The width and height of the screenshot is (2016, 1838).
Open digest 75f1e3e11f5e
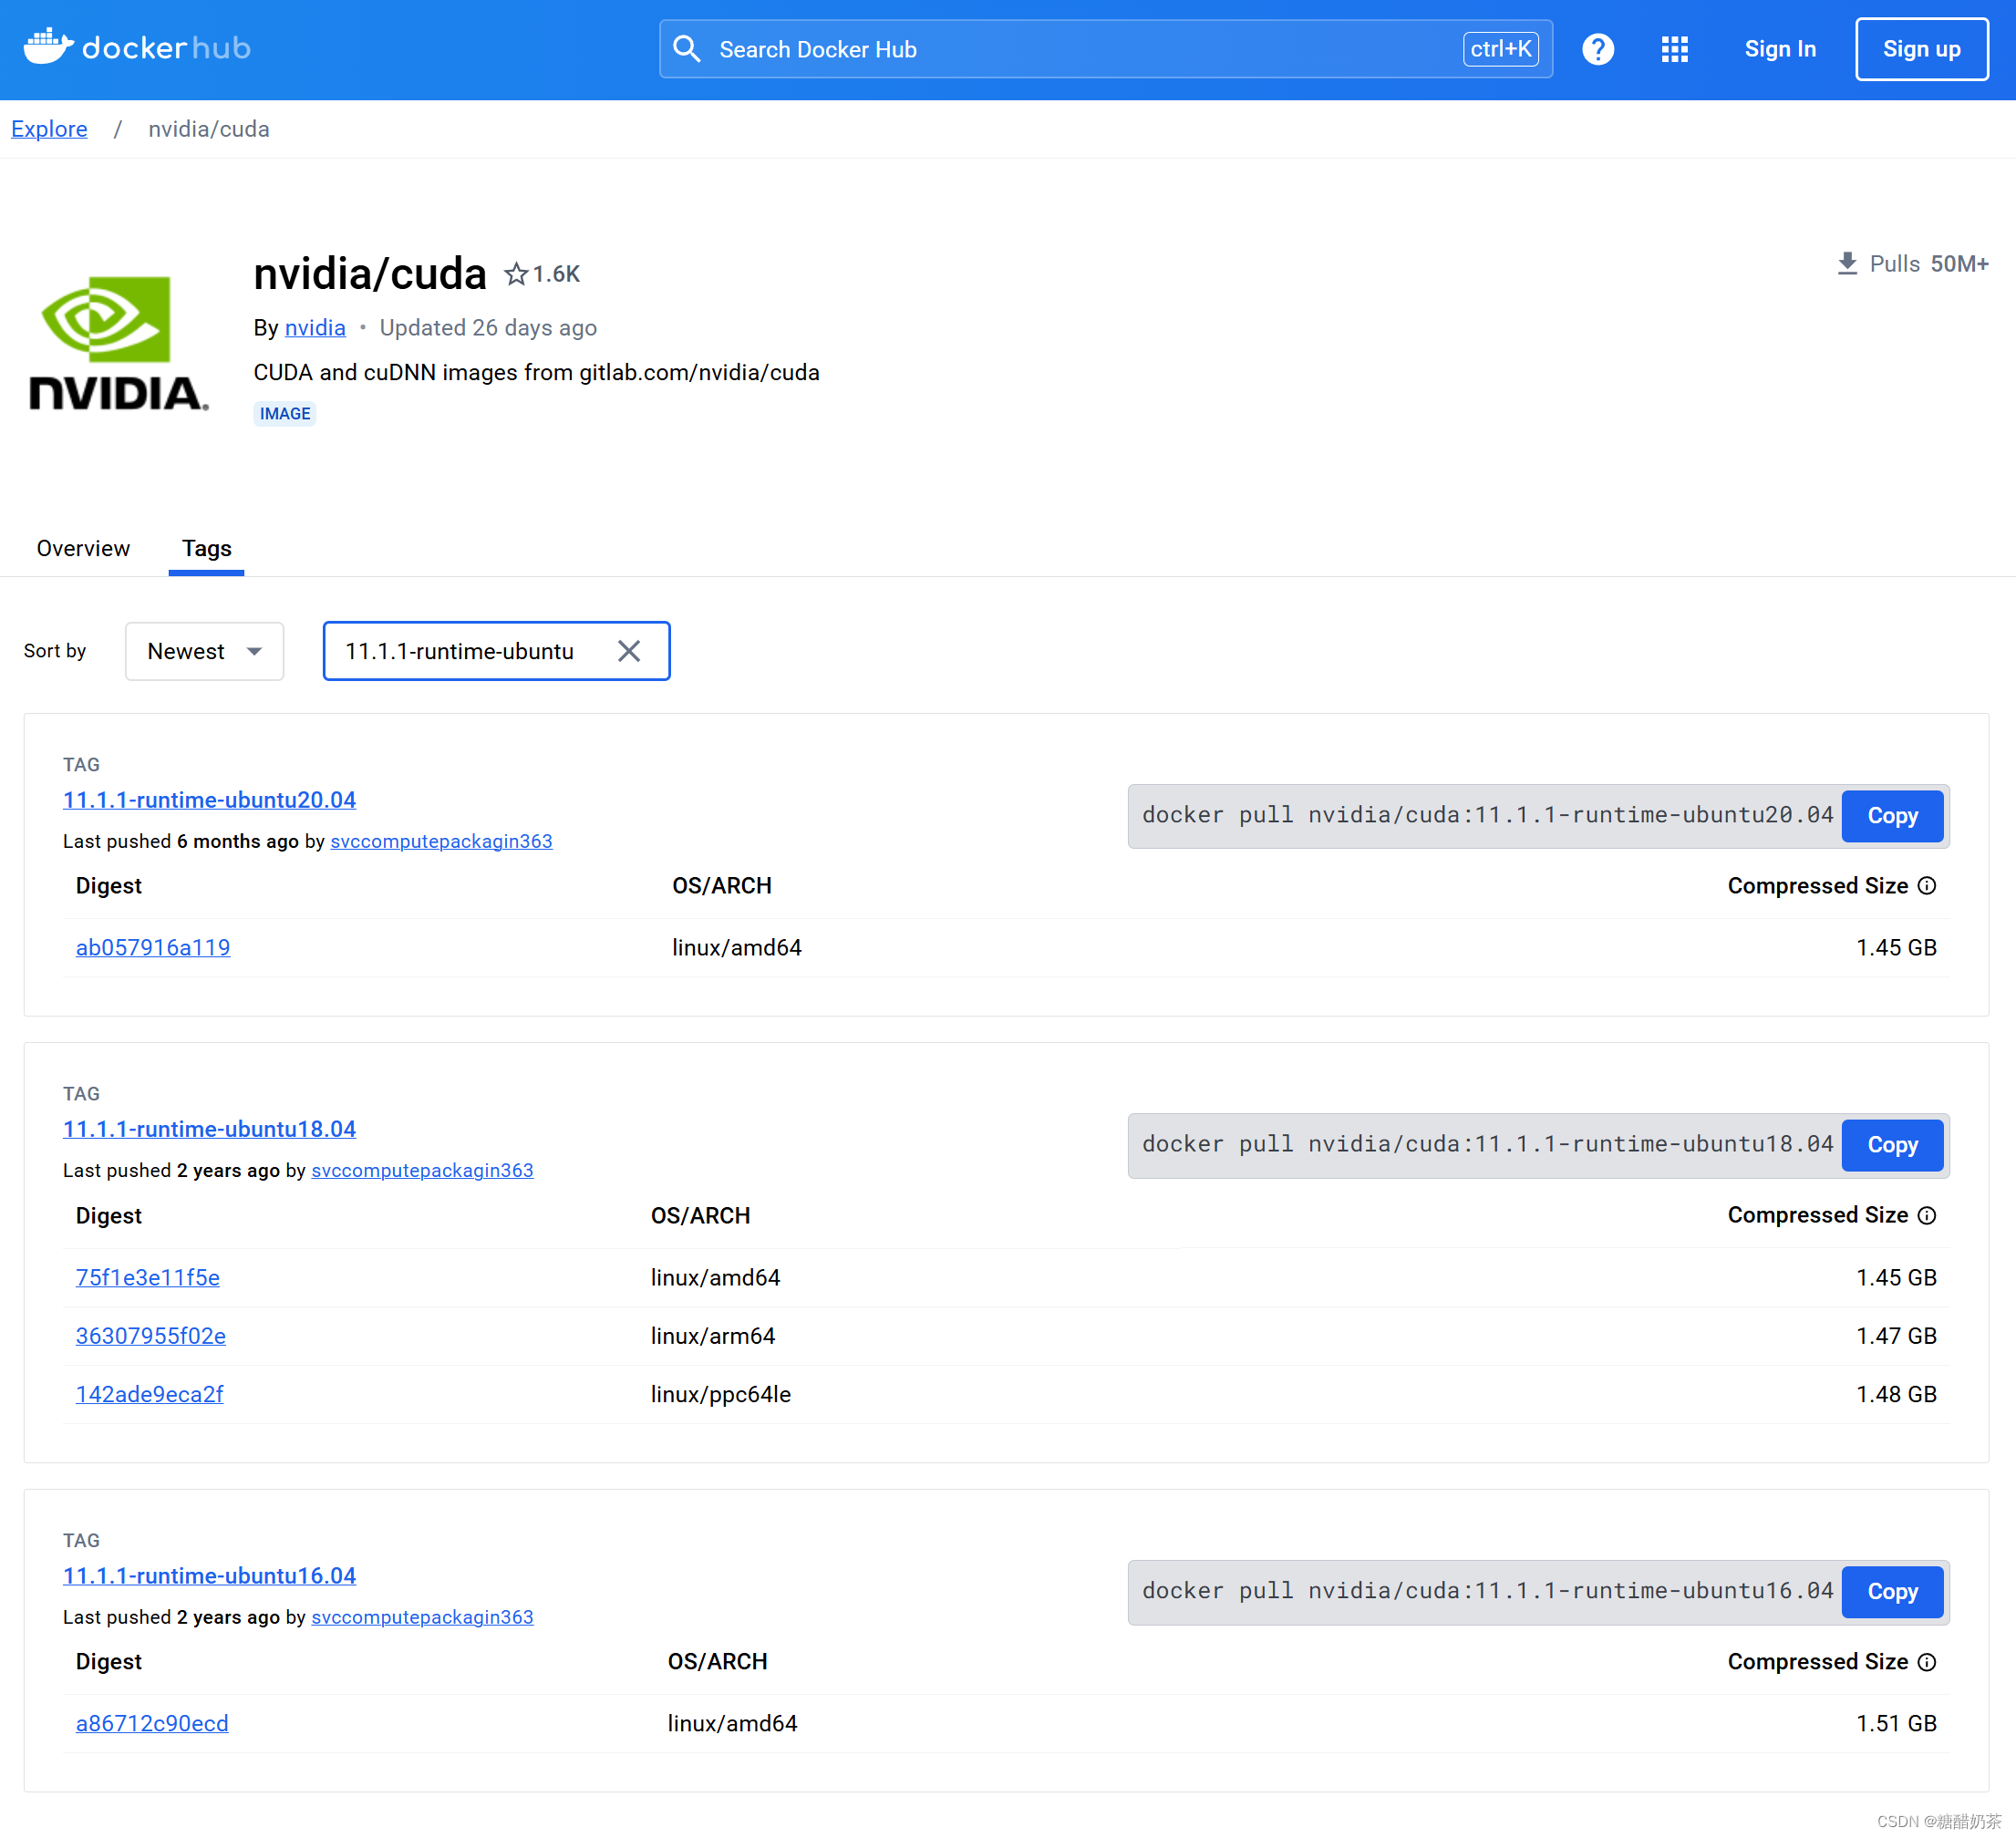click(148, 1277)
